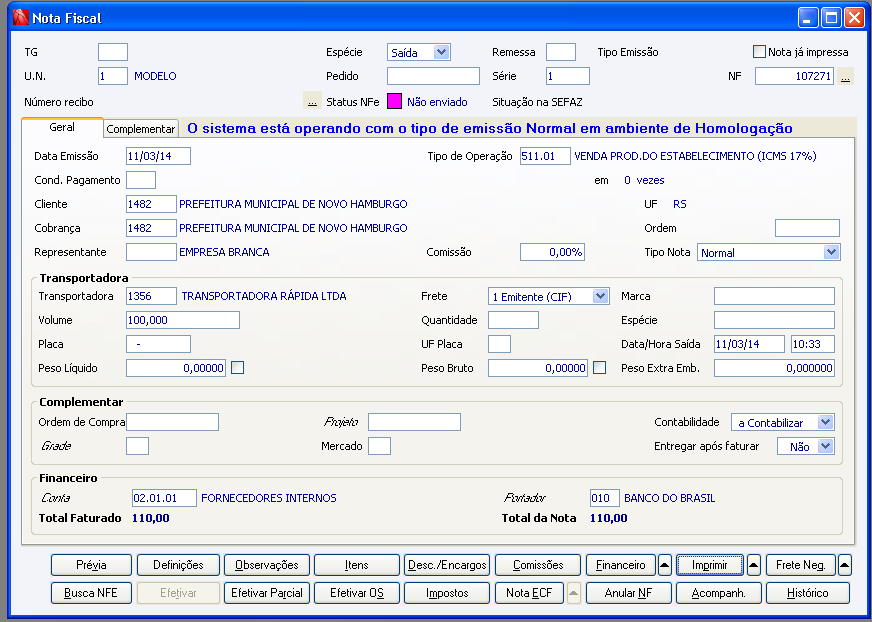Click the Cond. Pagamento input field

point(141,180)
